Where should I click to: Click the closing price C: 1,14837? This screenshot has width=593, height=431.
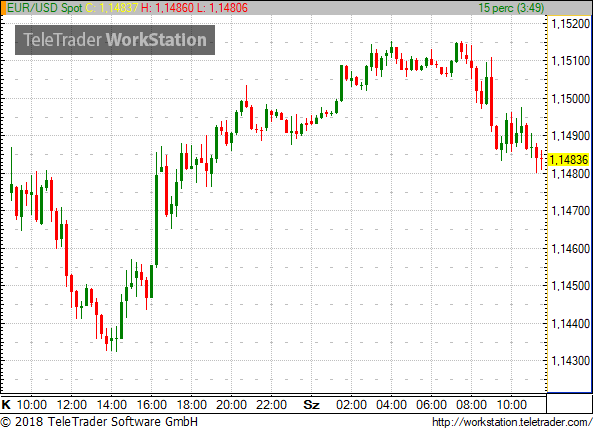click(112, 8)
